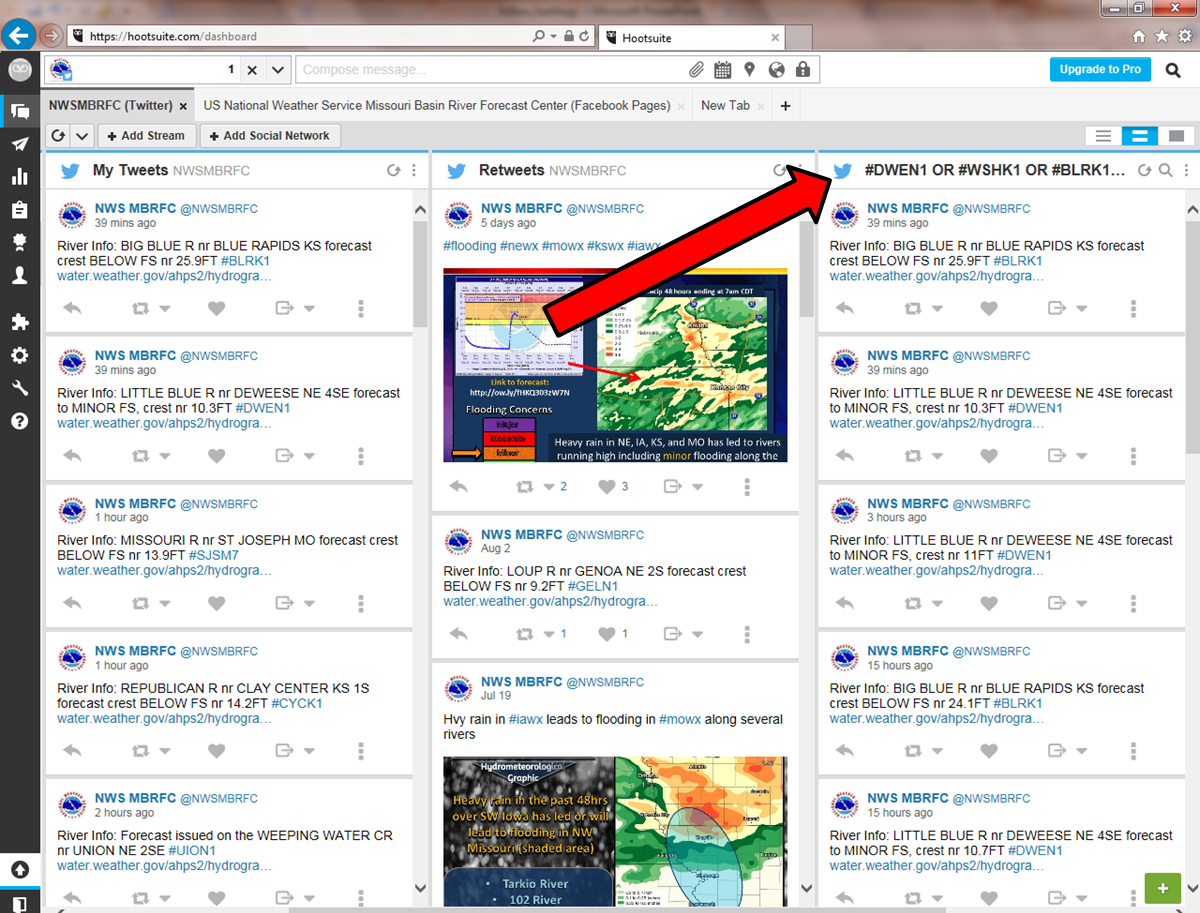Select the Hootsuite browser tab
The height and width of the screenshot is (913, 1200).
692,37
